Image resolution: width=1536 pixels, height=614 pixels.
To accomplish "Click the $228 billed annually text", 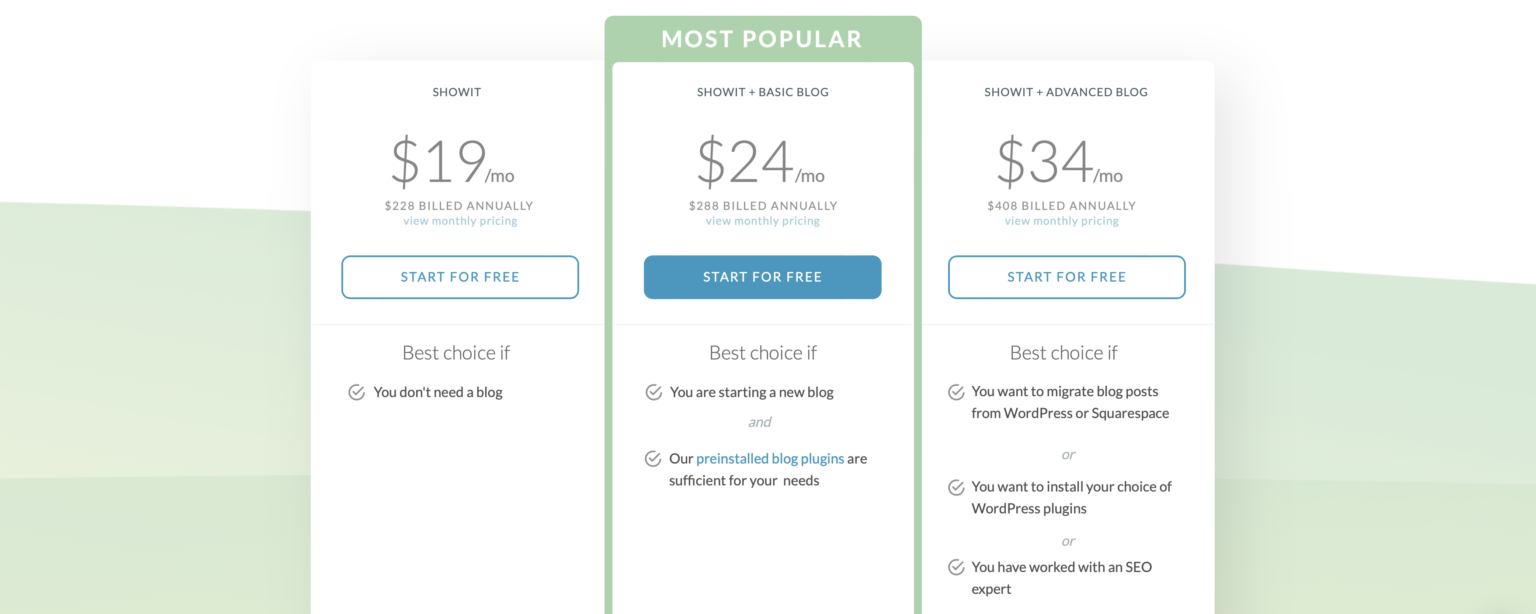I will (x=459, y=206).
